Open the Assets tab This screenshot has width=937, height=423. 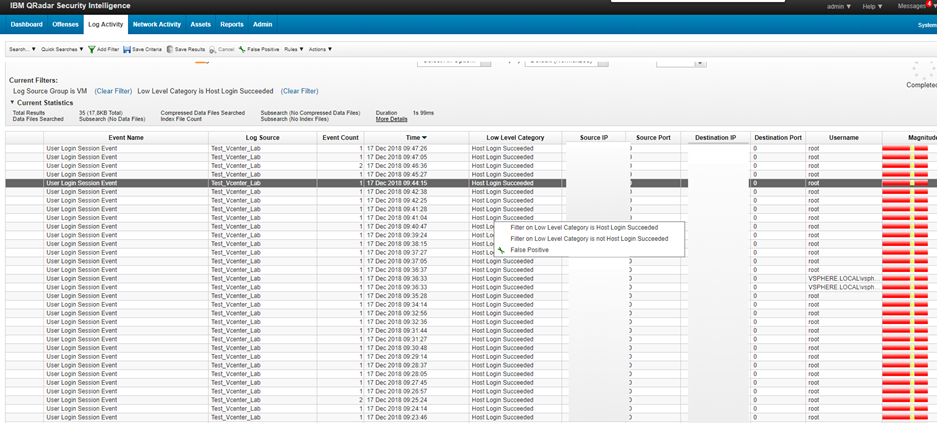click(x=200, y=24)
